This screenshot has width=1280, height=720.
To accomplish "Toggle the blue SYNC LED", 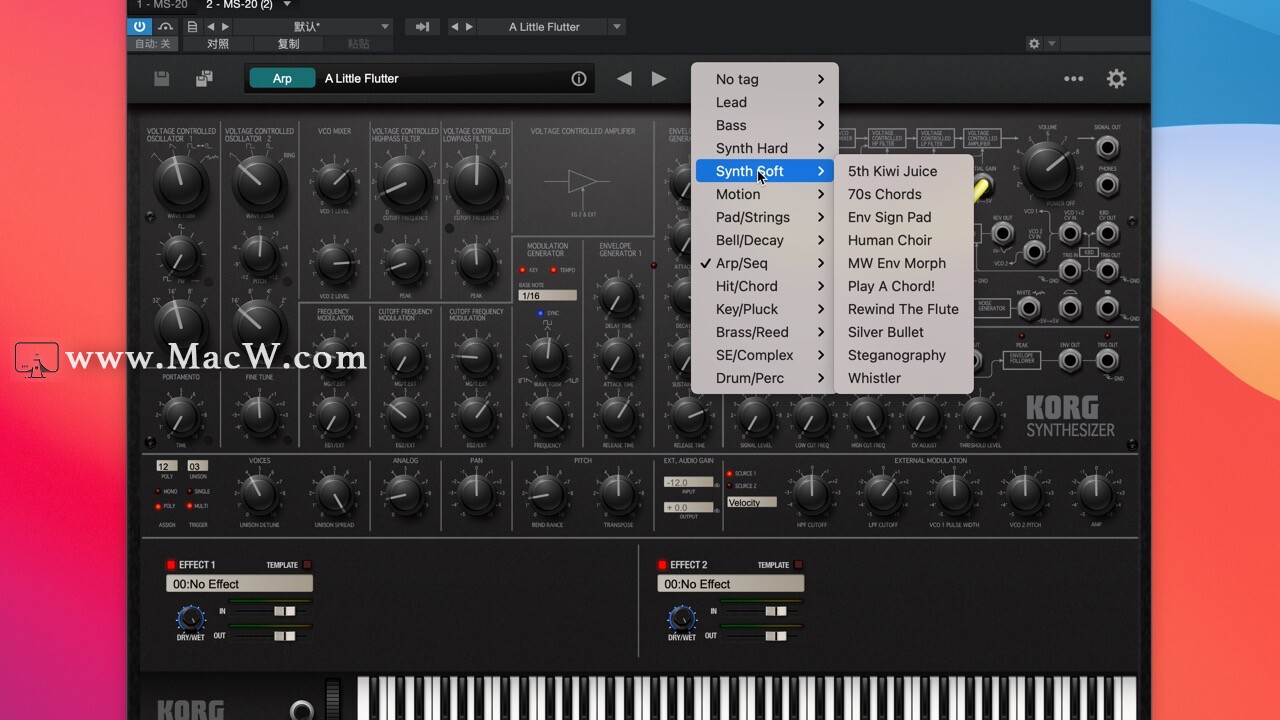I will point(540,313).
